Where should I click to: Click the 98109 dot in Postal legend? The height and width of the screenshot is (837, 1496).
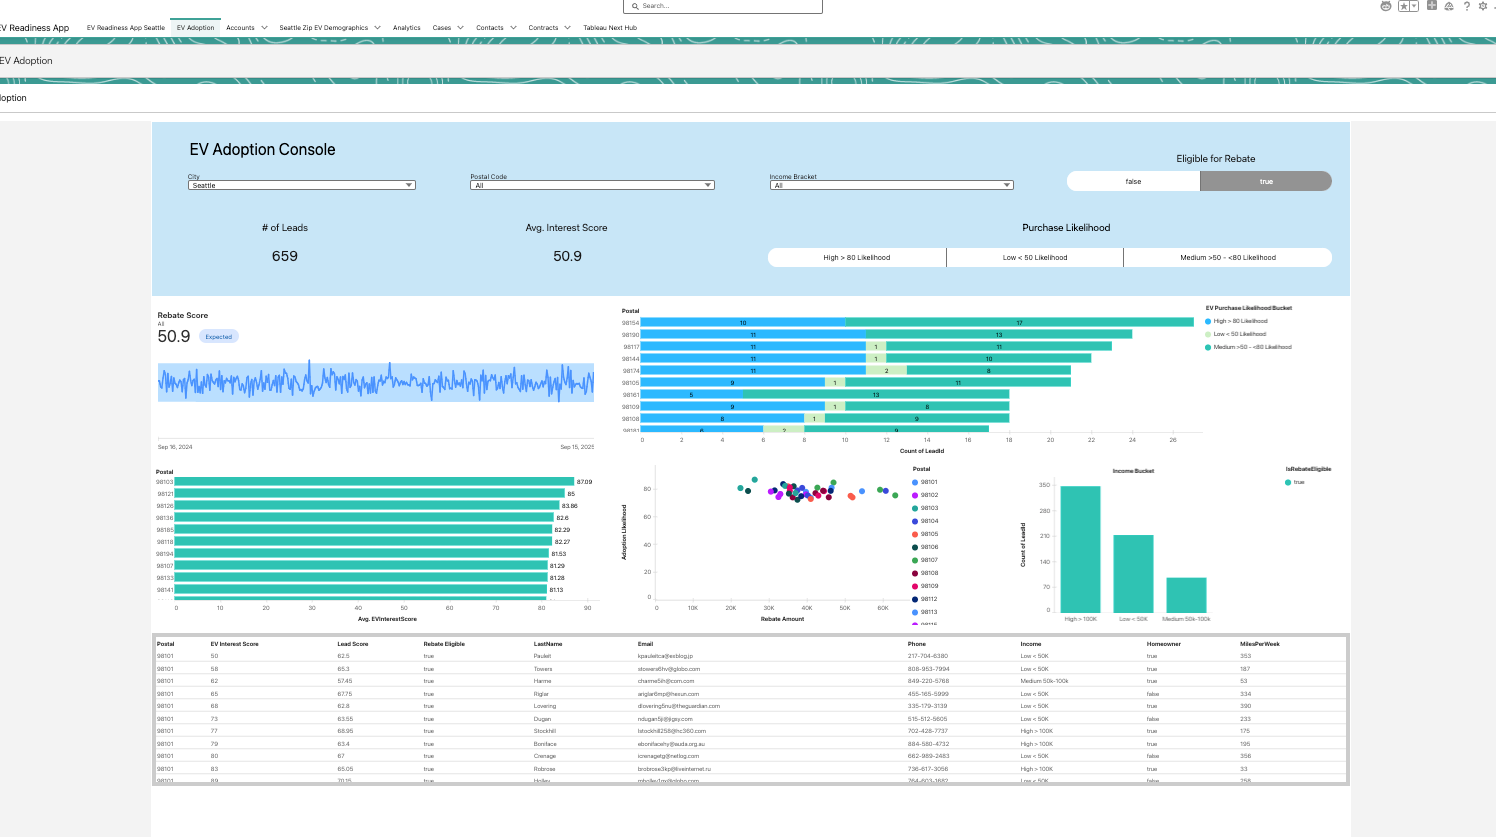tap(915, 586)
